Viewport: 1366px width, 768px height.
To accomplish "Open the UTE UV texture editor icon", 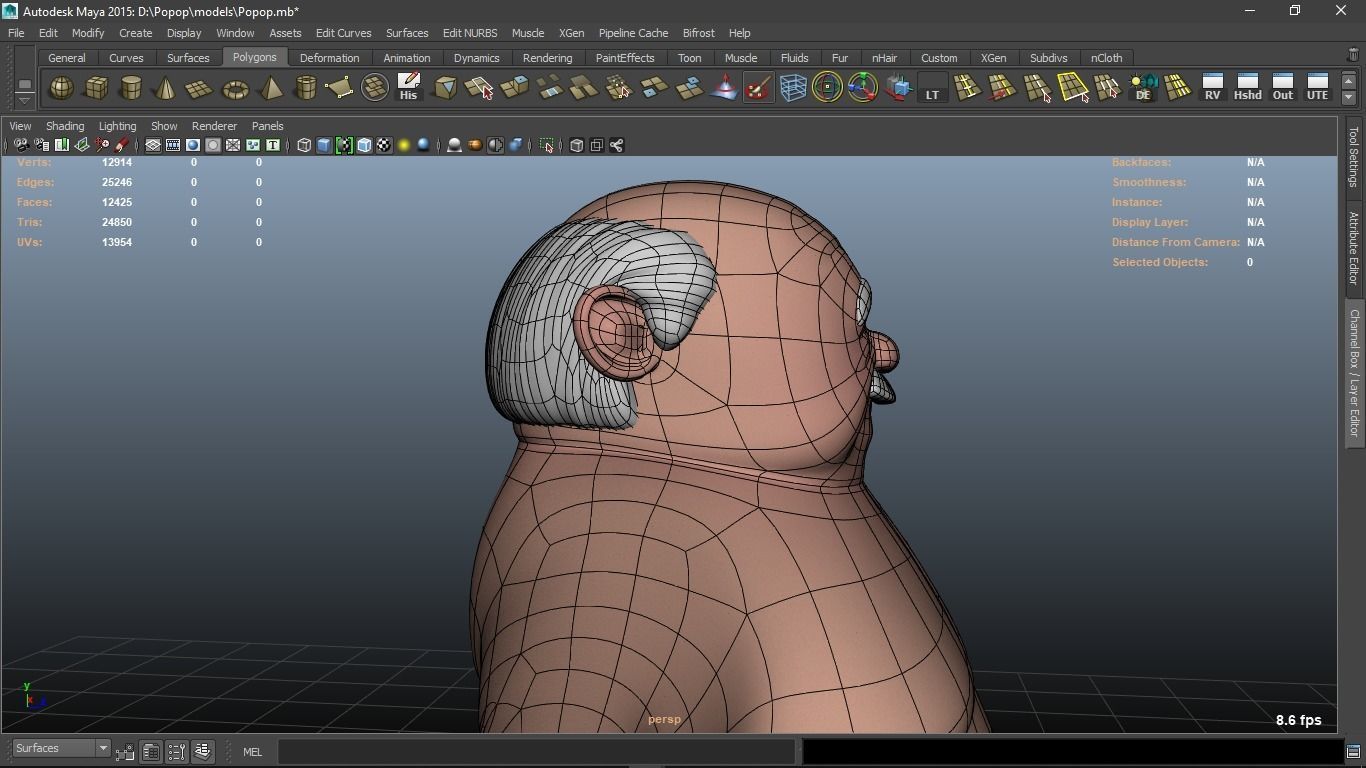I will tap(1317, 87).
